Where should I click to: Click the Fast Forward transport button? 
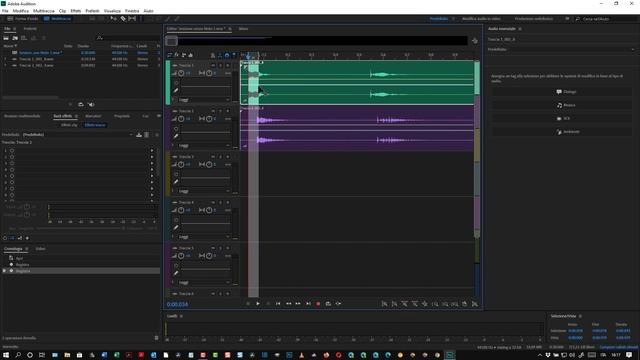tap(298, 304)
